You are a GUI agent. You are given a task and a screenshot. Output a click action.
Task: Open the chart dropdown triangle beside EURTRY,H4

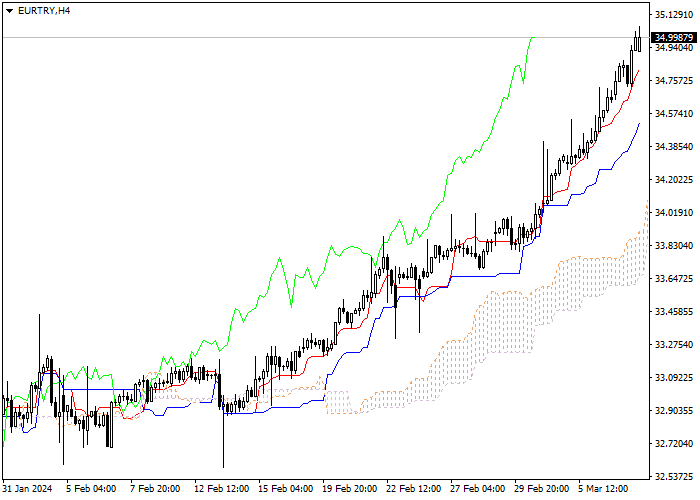[9, 11]
